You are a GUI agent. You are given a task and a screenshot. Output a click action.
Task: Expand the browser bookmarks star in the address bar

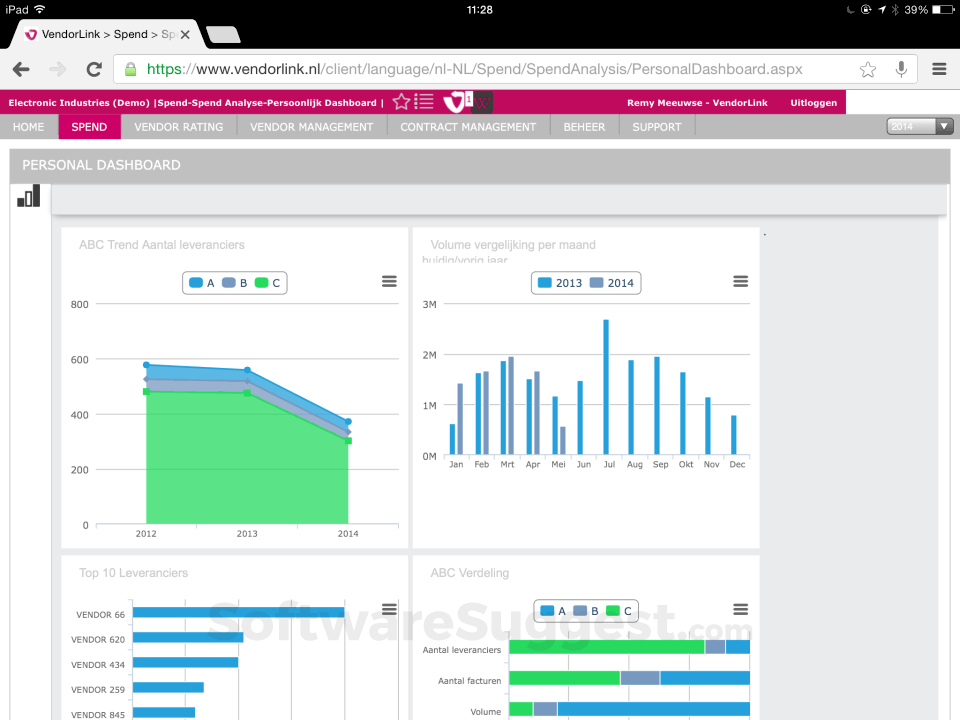point(867,69)
